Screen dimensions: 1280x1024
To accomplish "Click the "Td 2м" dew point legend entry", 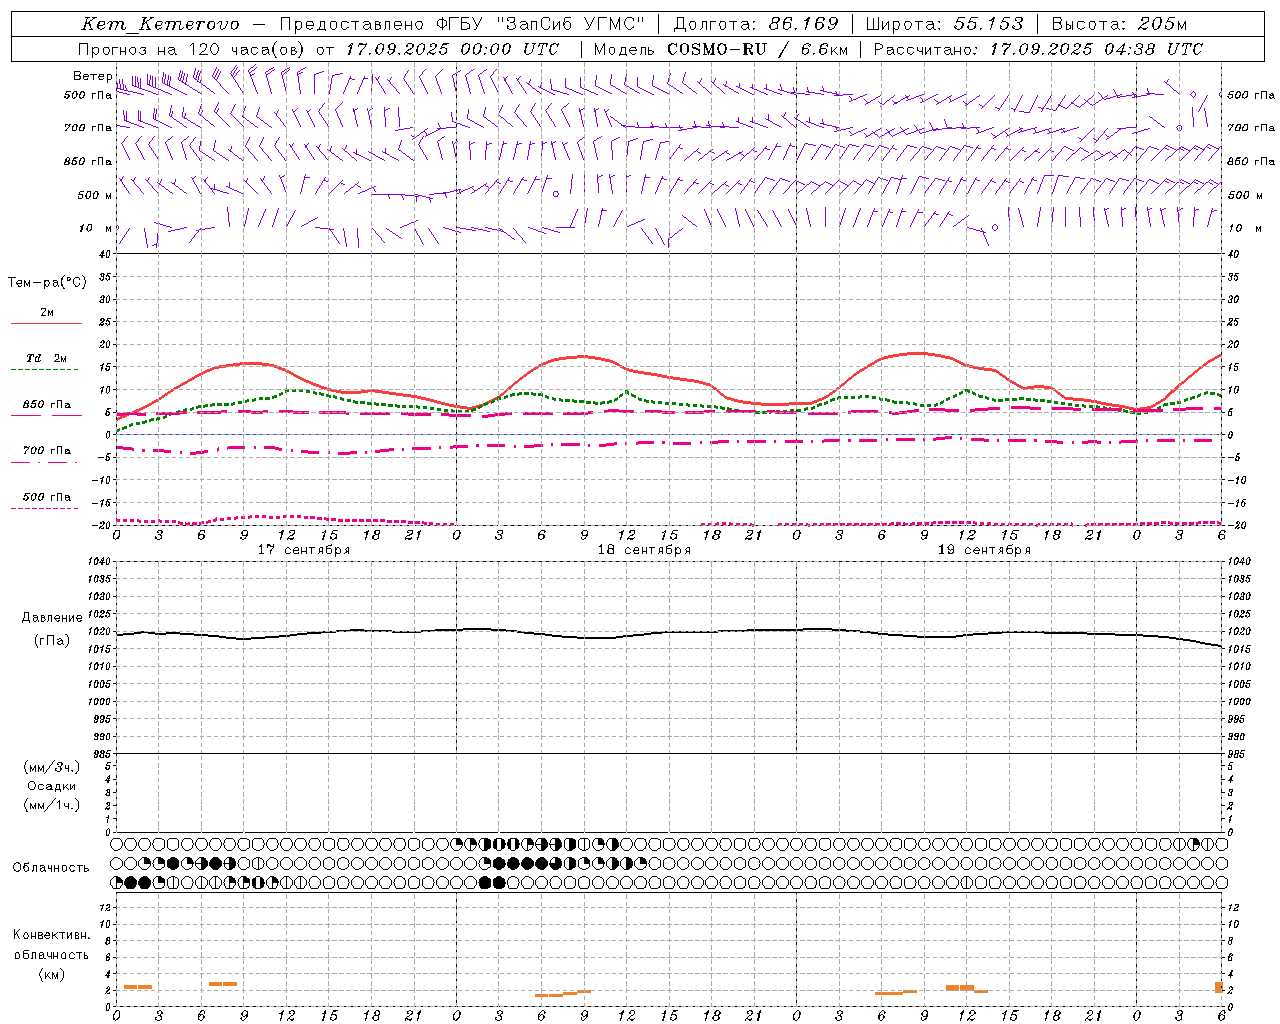I will pyautogui.click(x=47, y=358).
